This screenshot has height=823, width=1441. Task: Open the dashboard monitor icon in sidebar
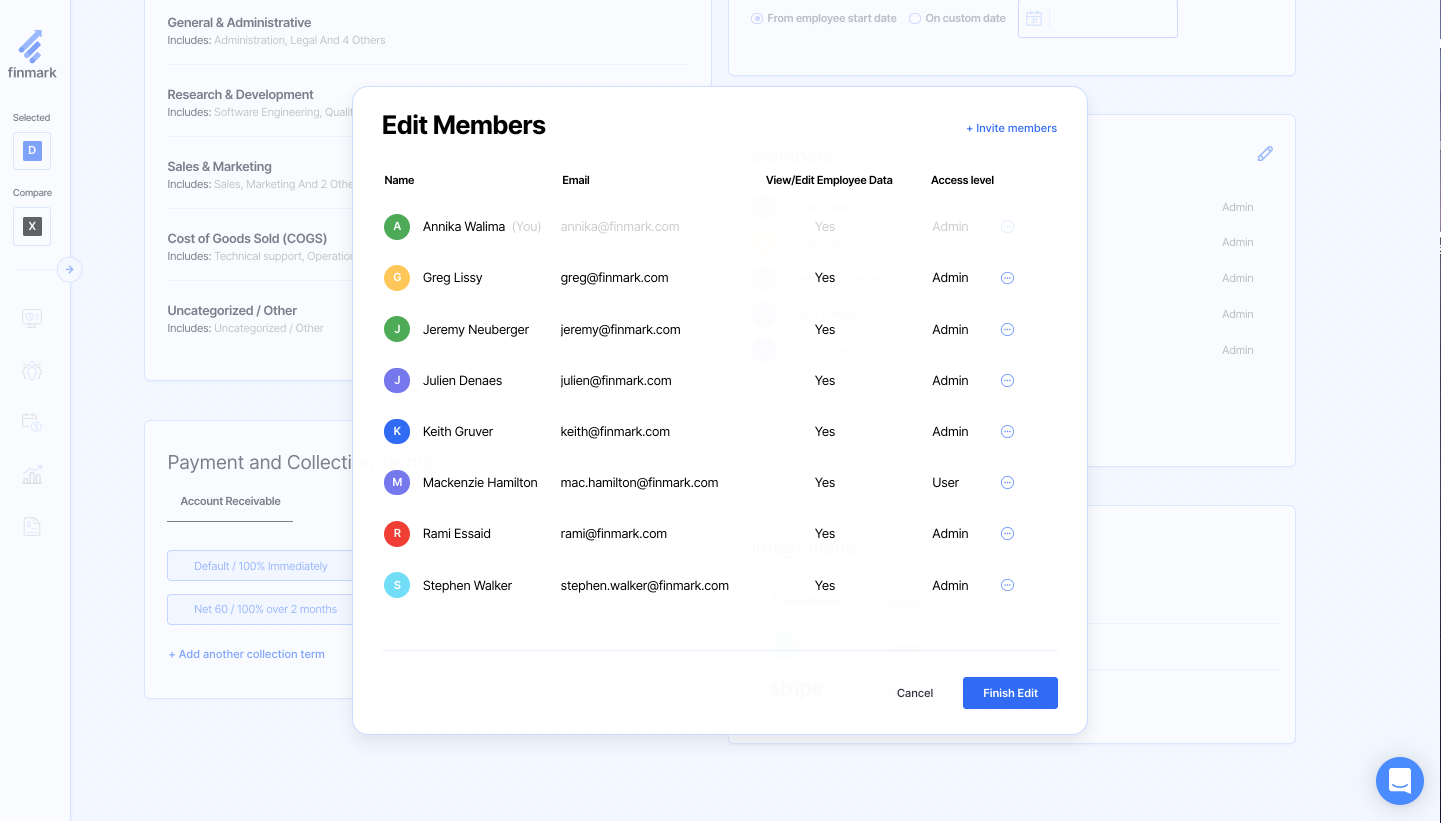32,318
